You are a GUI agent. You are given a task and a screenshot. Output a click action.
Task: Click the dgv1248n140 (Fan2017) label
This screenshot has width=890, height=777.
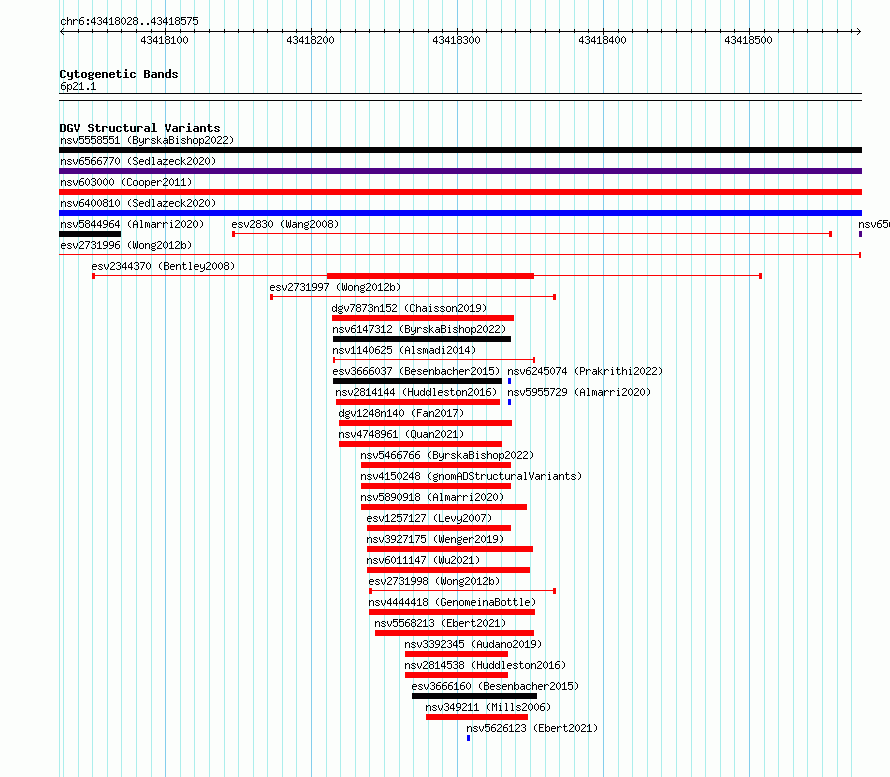click(401, 413)
